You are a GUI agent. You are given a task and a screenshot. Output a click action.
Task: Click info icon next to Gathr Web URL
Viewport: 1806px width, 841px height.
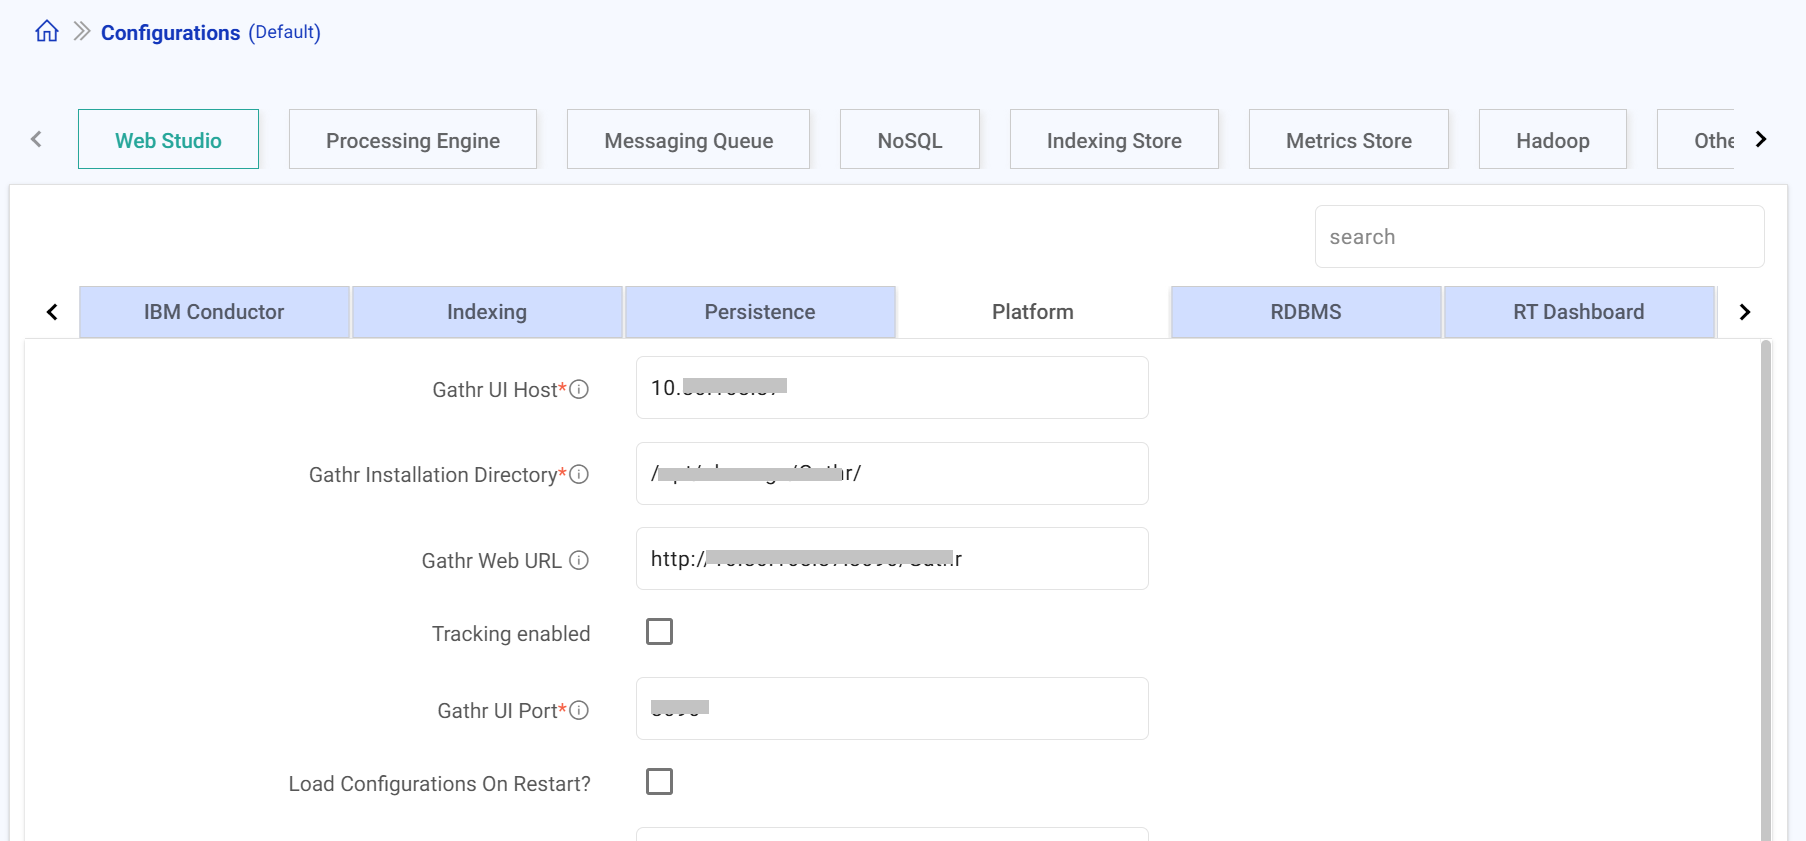pyautogui.click(x=579, y=560)
